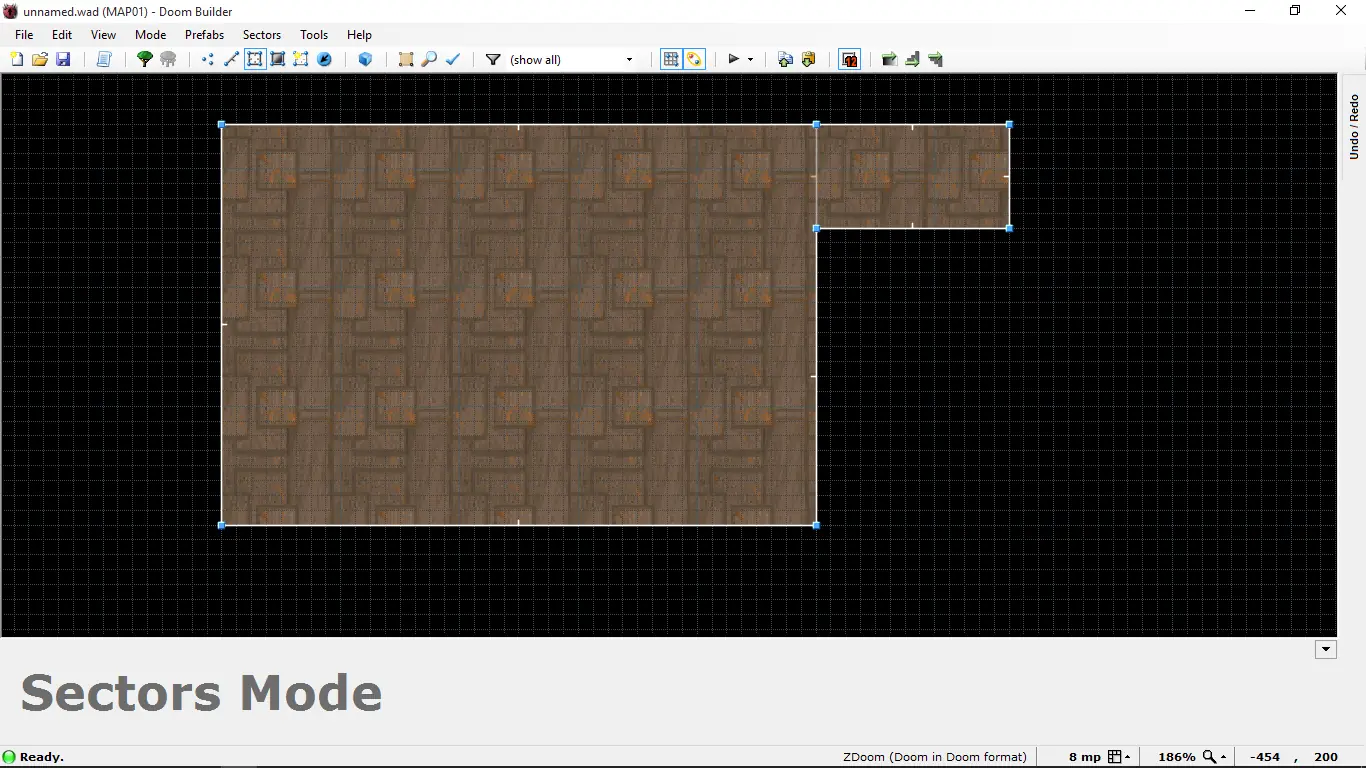
Task: Open the Tools menu
Action: tap(314, 35)
